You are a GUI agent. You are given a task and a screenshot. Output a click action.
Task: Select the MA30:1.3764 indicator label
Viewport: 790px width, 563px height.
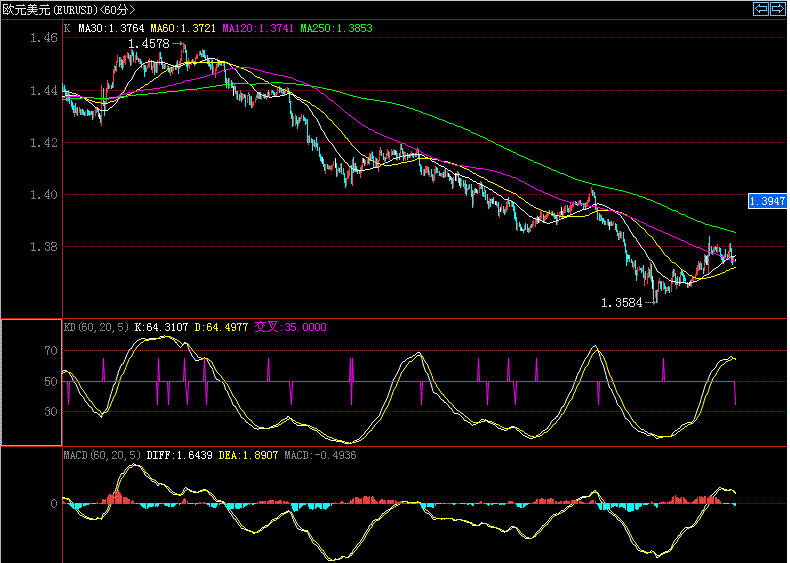111,28
